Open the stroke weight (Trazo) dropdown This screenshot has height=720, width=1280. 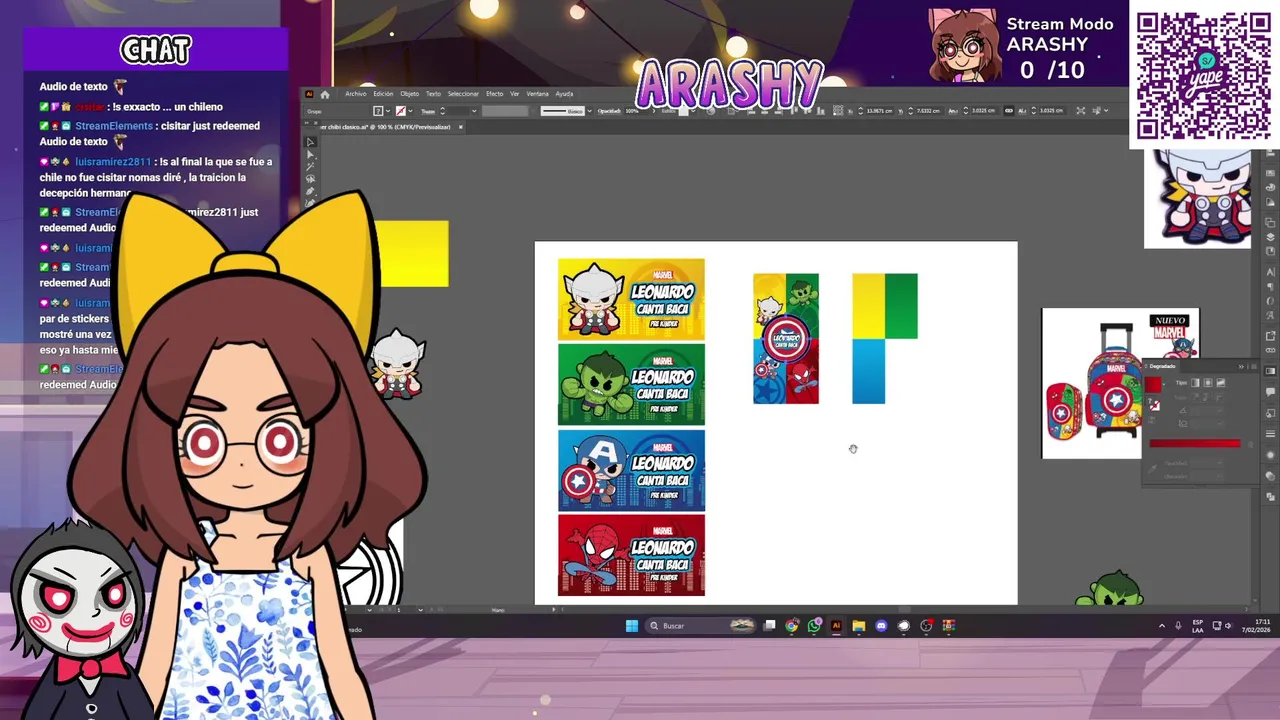[x=474, y=111]
